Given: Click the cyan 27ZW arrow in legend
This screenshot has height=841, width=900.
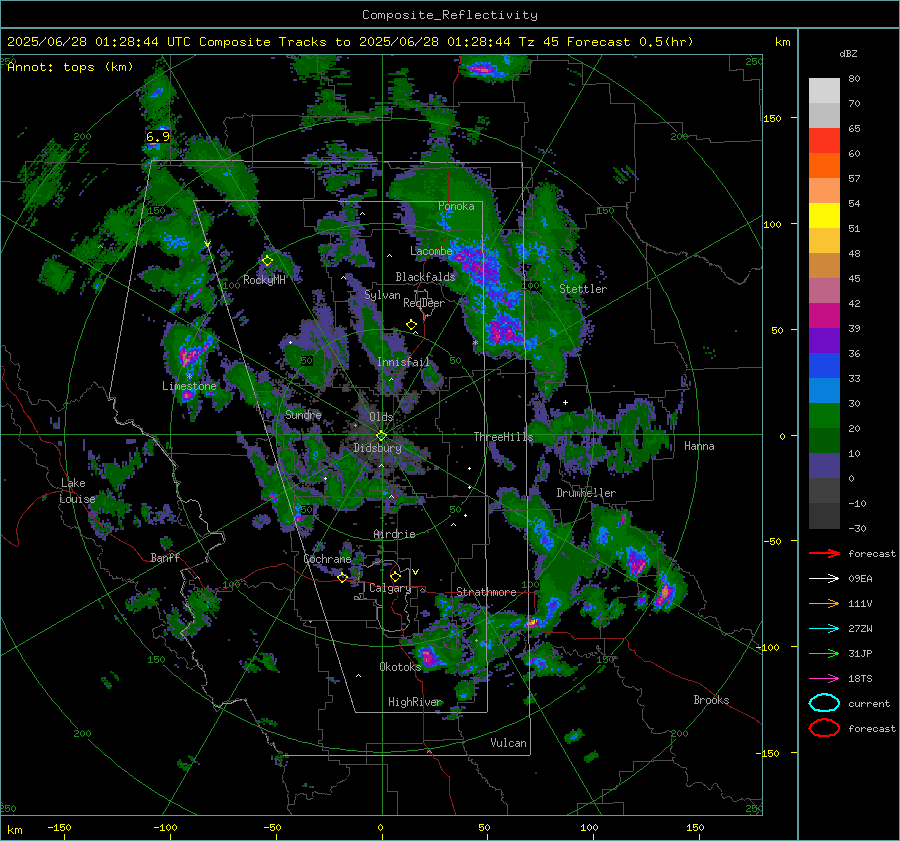Looking at the screenshot, I should [x=824, y=629].
